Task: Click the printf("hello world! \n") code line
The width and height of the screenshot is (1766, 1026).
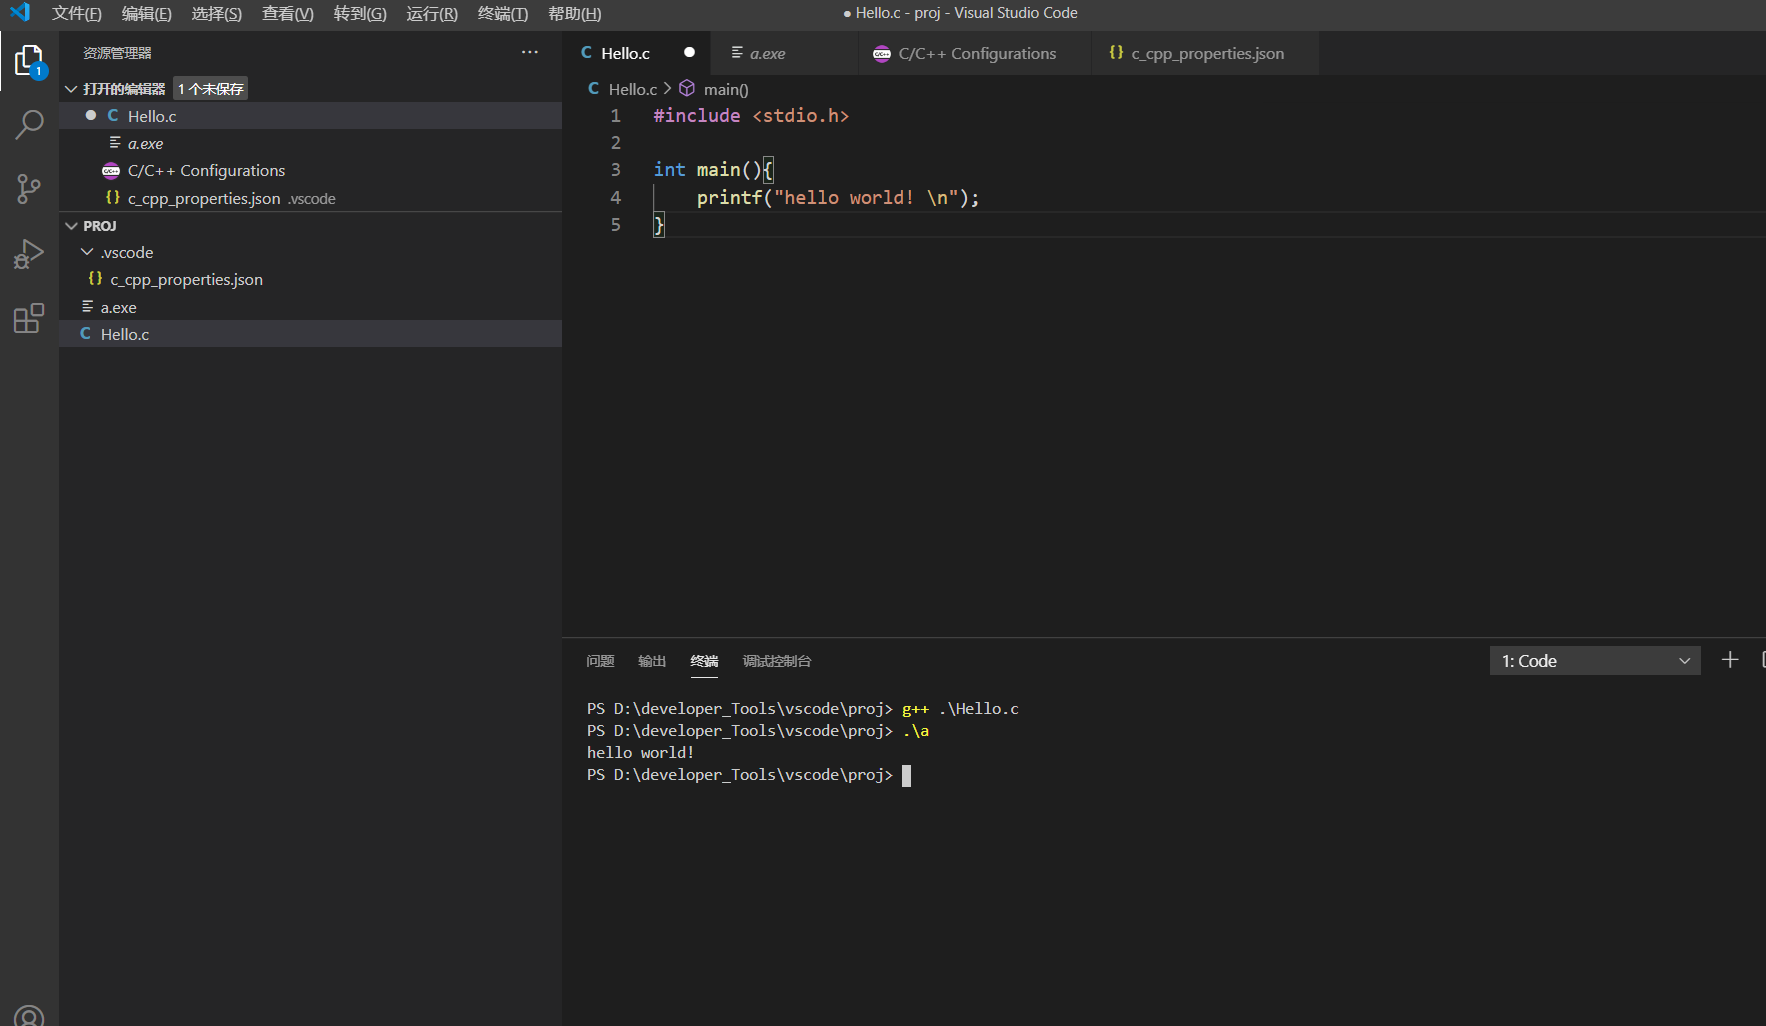Action: pos(838,198)
